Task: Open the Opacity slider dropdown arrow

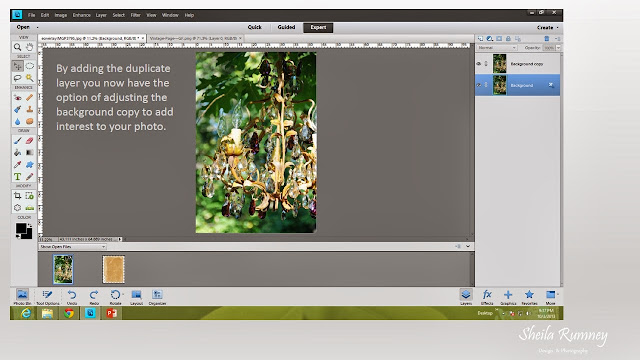Action: click(558, 48)
